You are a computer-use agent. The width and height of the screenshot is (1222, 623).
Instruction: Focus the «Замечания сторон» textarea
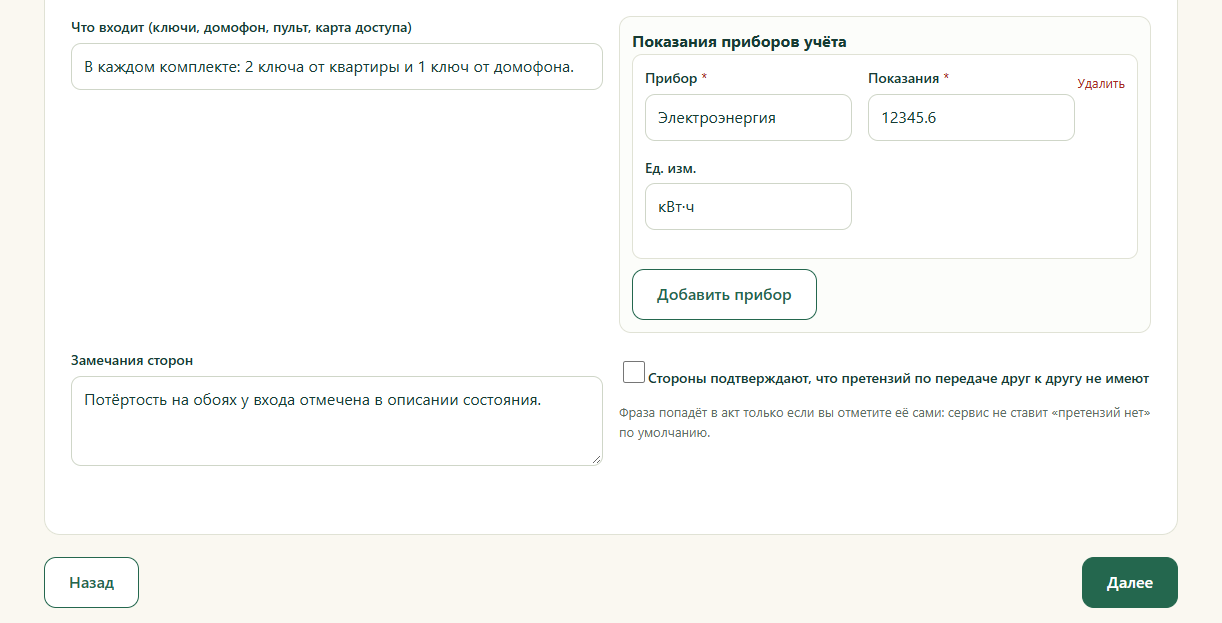[337, 421]
